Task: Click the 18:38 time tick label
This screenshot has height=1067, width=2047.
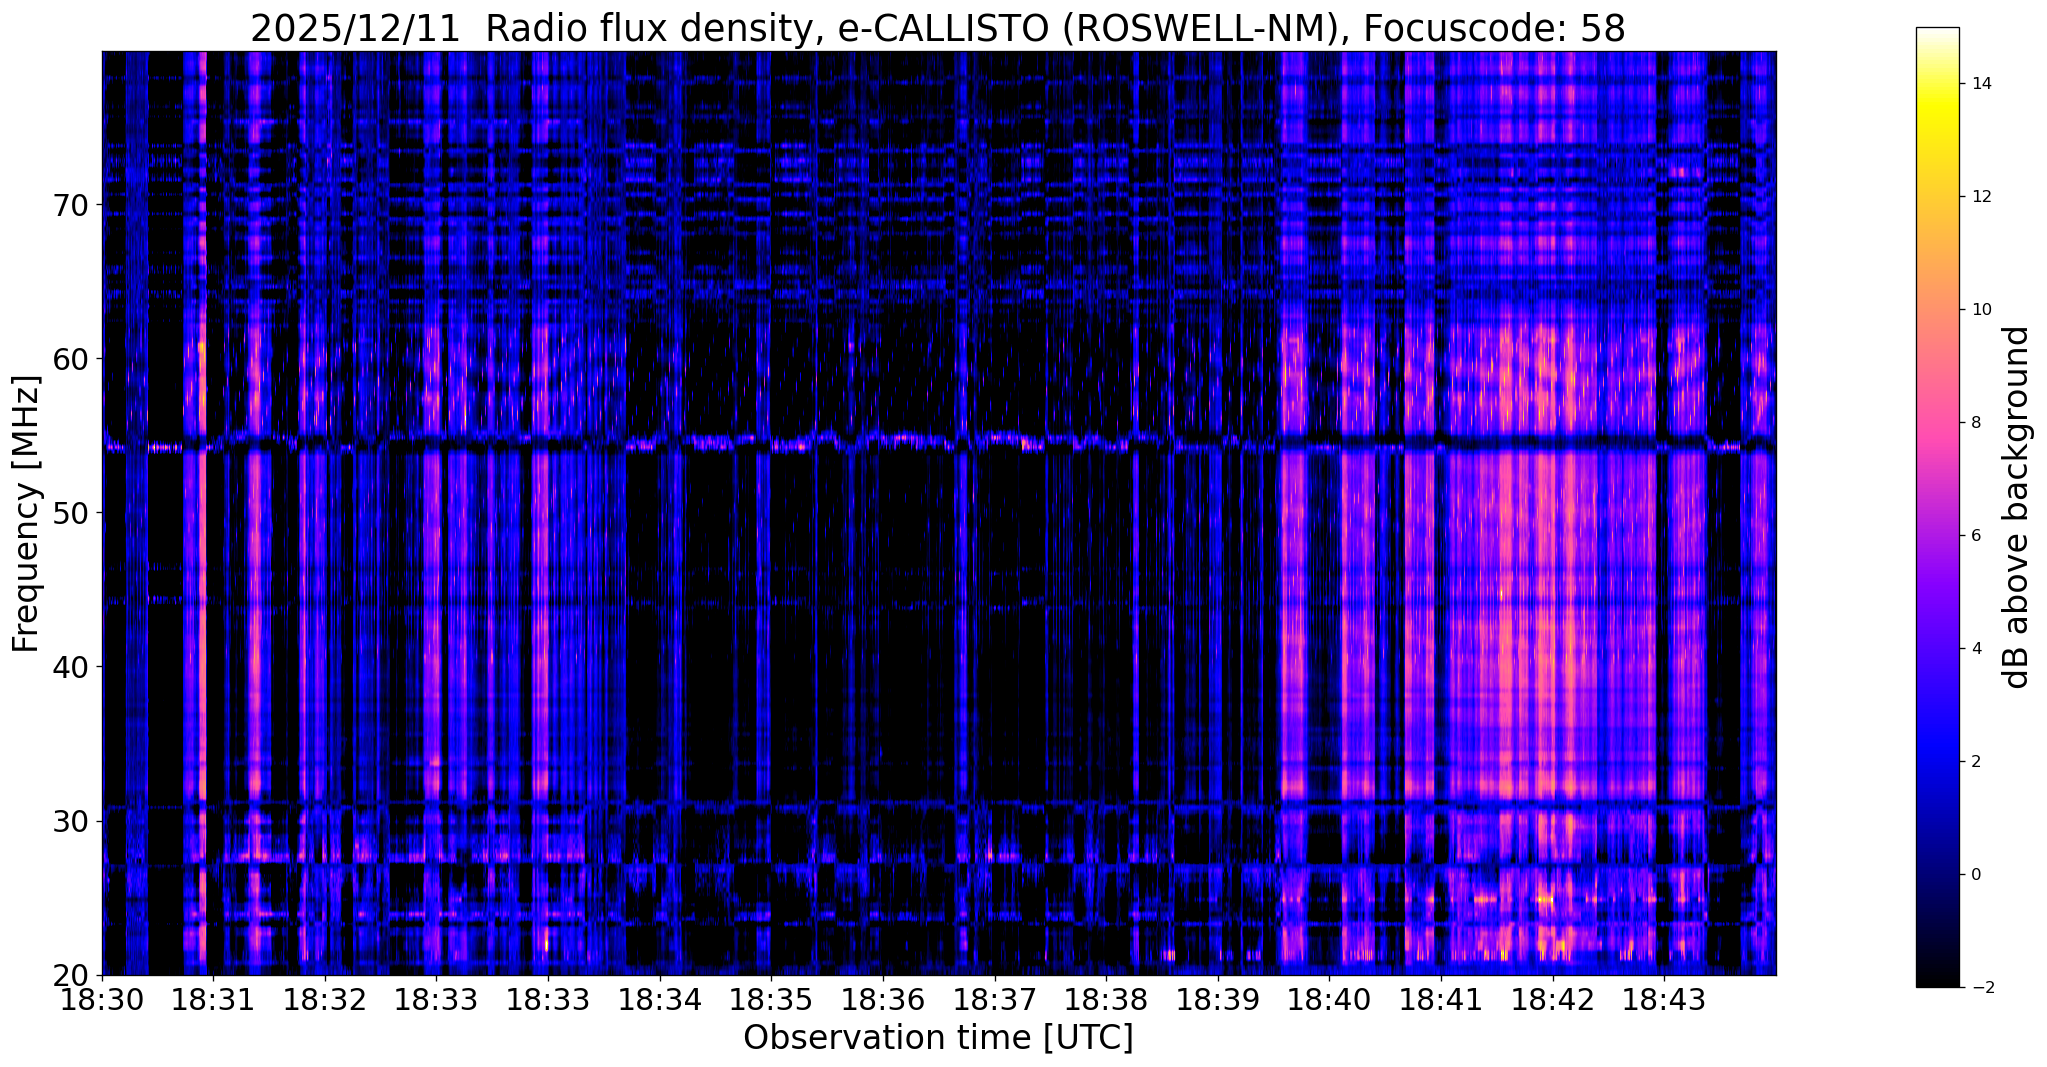Action: pos(1106,1000)
